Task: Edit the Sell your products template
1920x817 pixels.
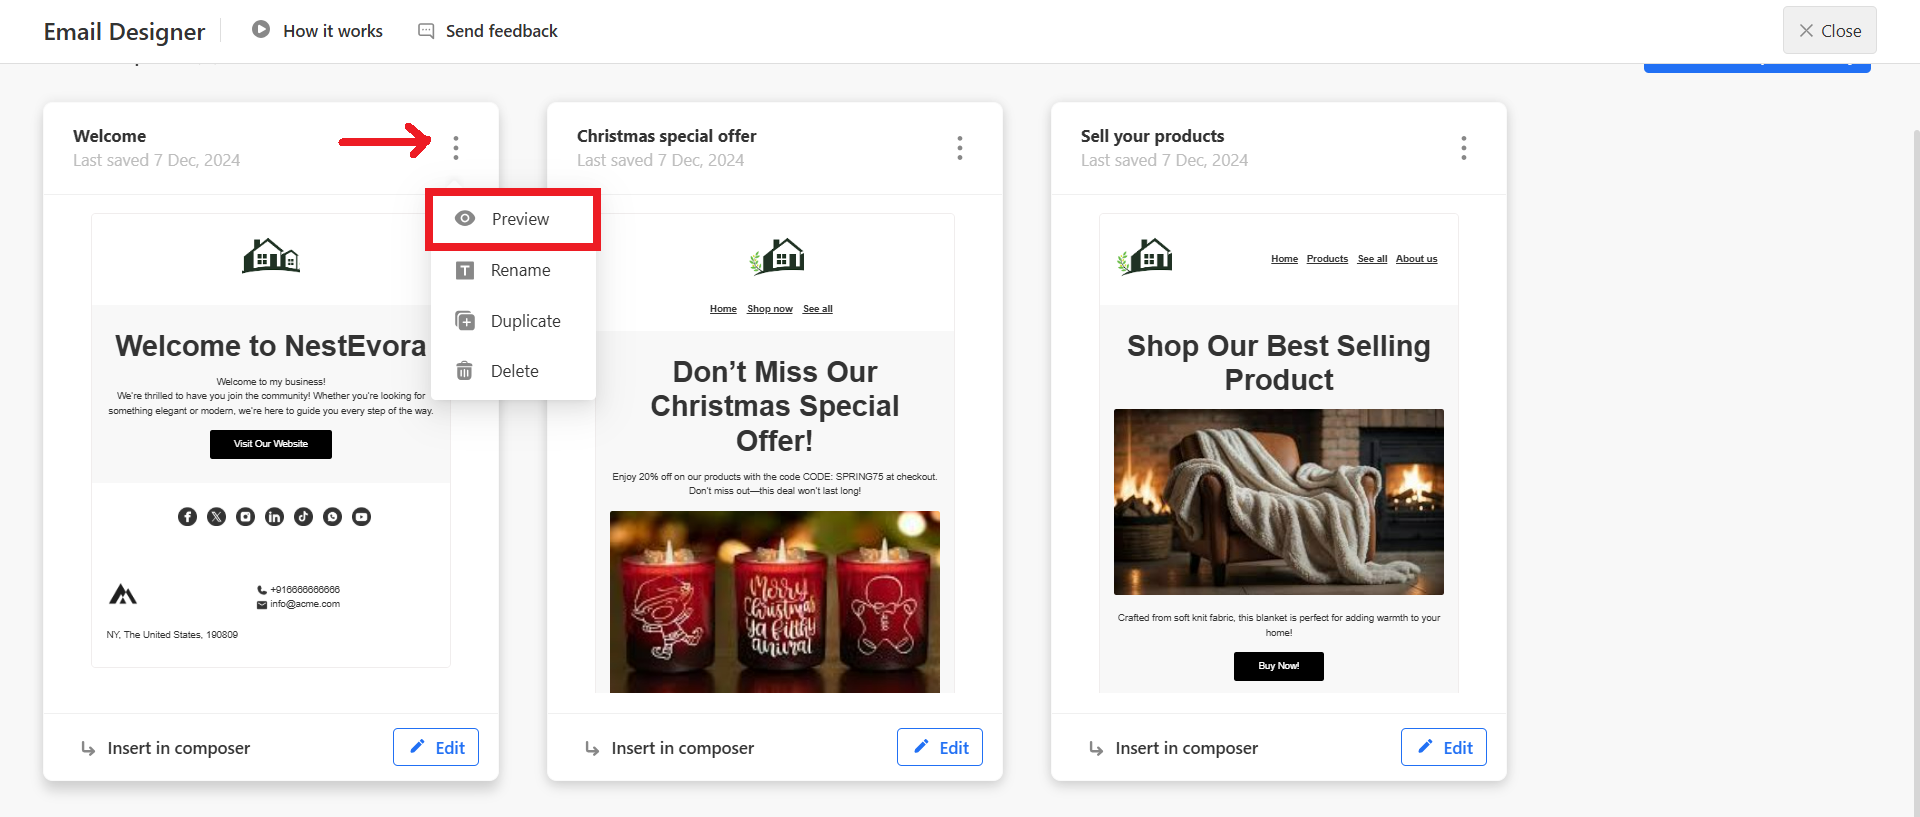Action: coord(1444,747)
